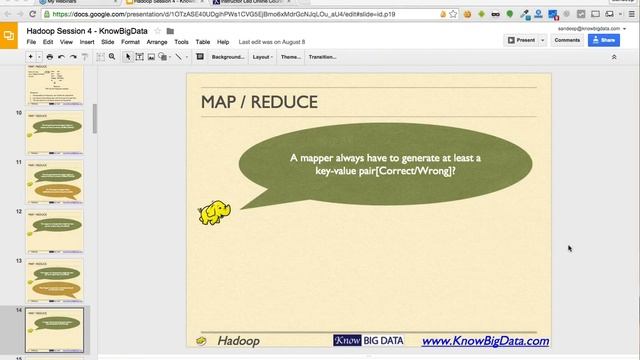
Task: Click the www.KnowBigData.com link on slide
Action: 485,341
